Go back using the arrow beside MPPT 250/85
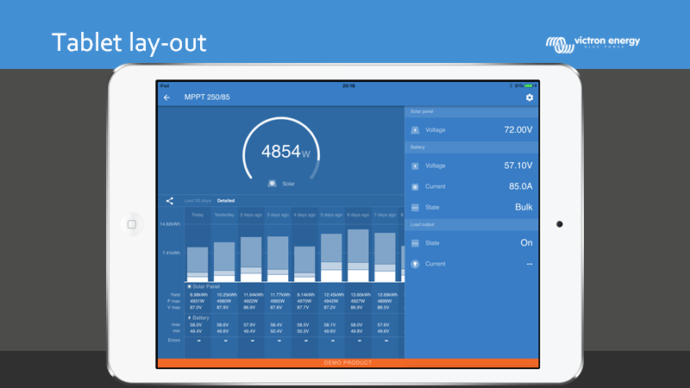The height and width of the screenshot is (388, 690). (x=167, y=98)
